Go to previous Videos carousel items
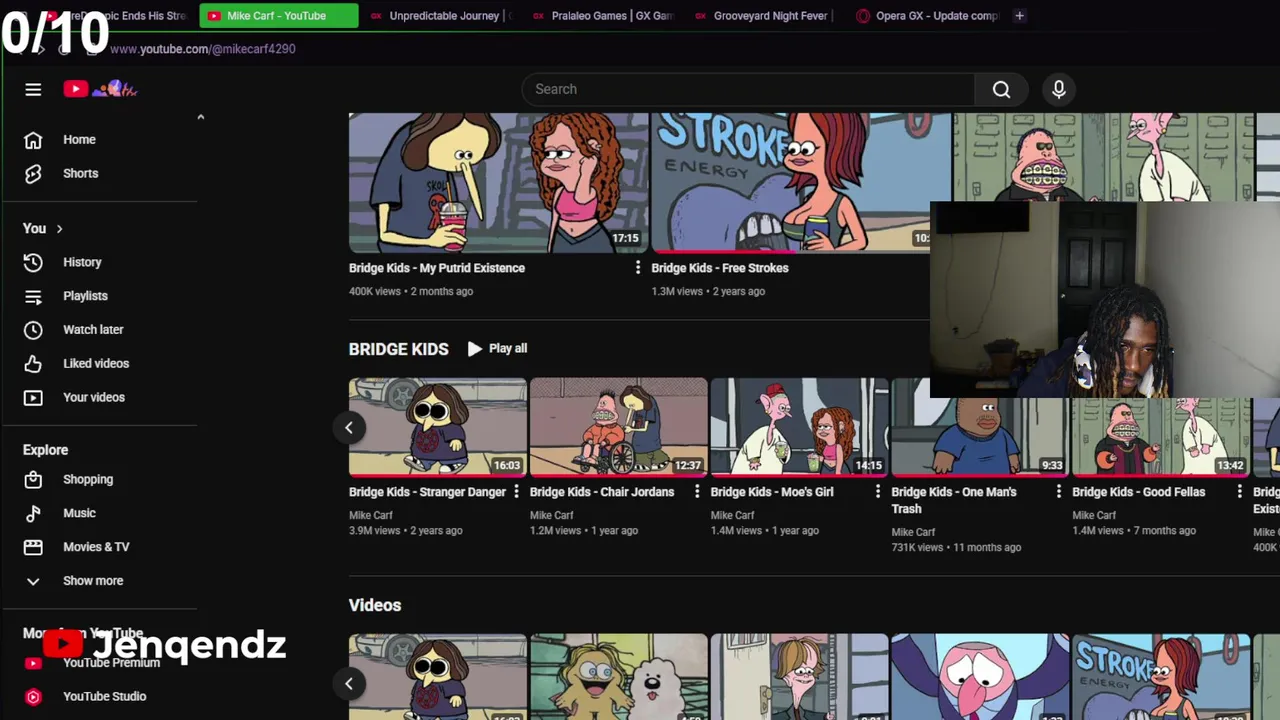Viewport: 1280px width, 720px height. (349, 684)
